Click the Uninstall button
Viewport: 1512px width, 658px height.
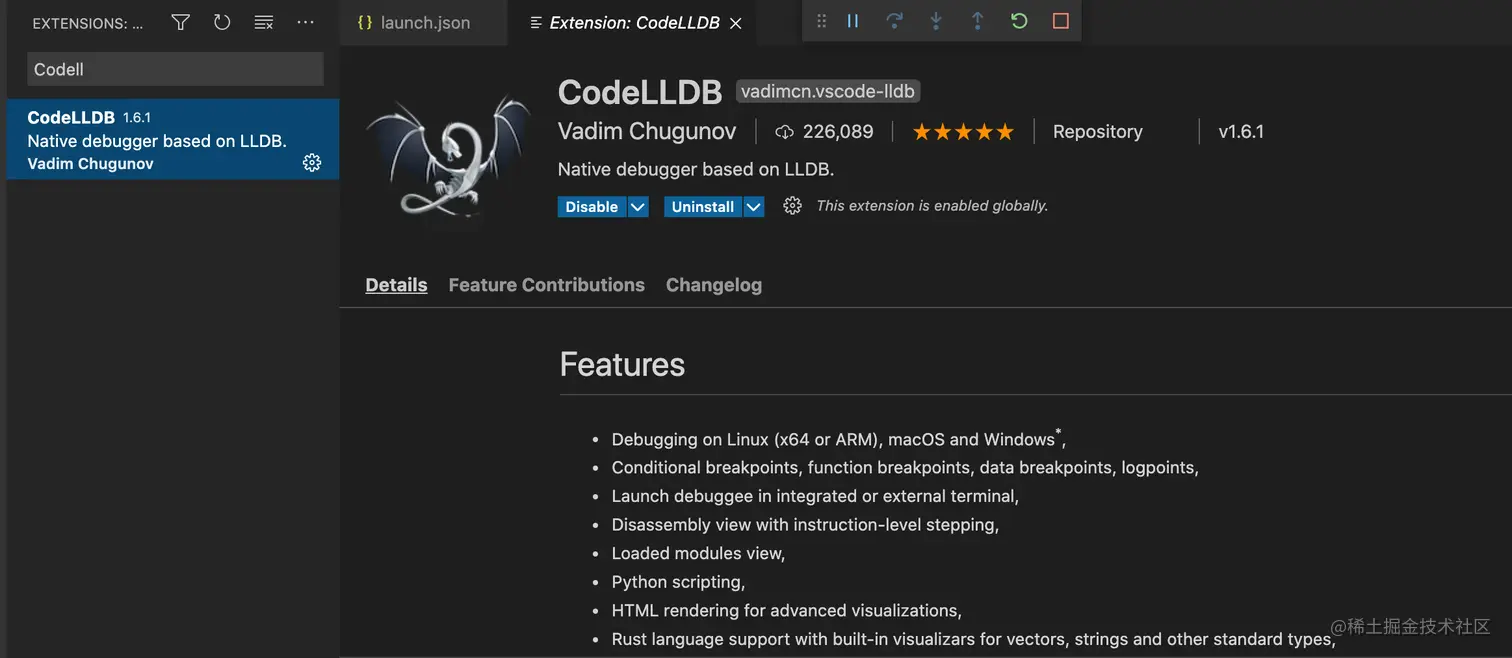[703, 207]
